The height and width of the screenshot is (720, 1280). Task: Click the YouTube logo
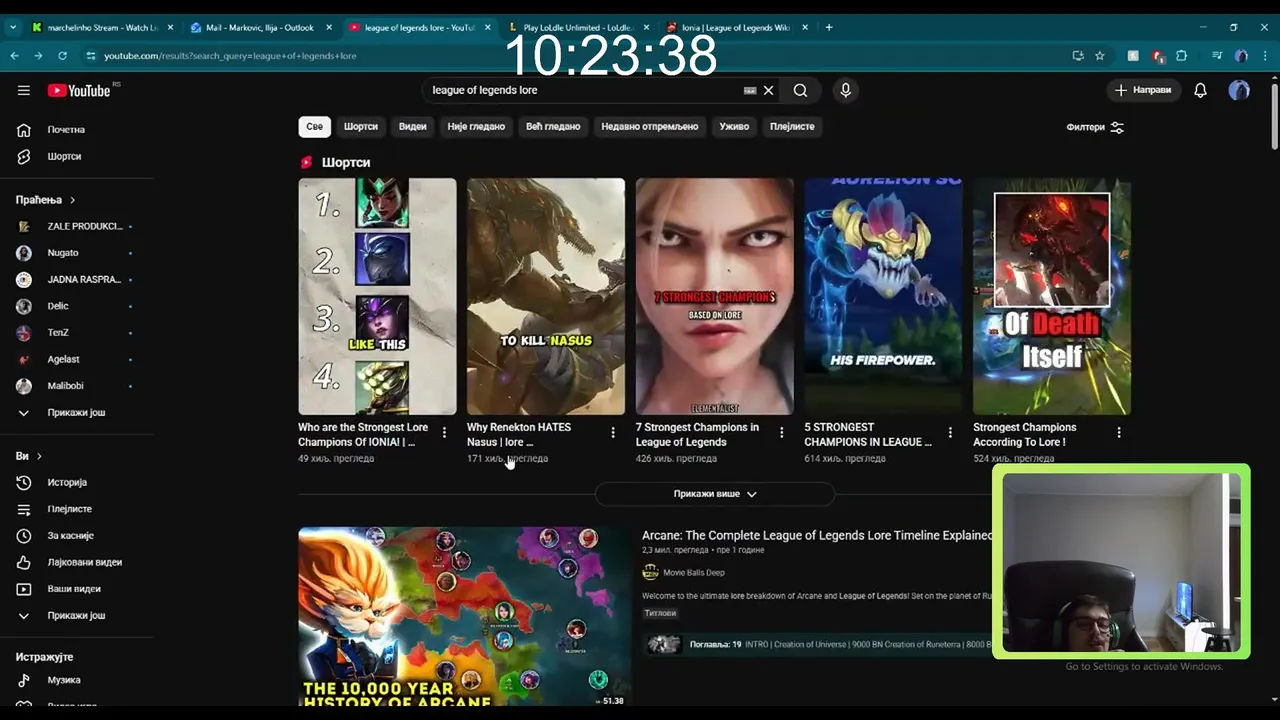coord(79,90)
